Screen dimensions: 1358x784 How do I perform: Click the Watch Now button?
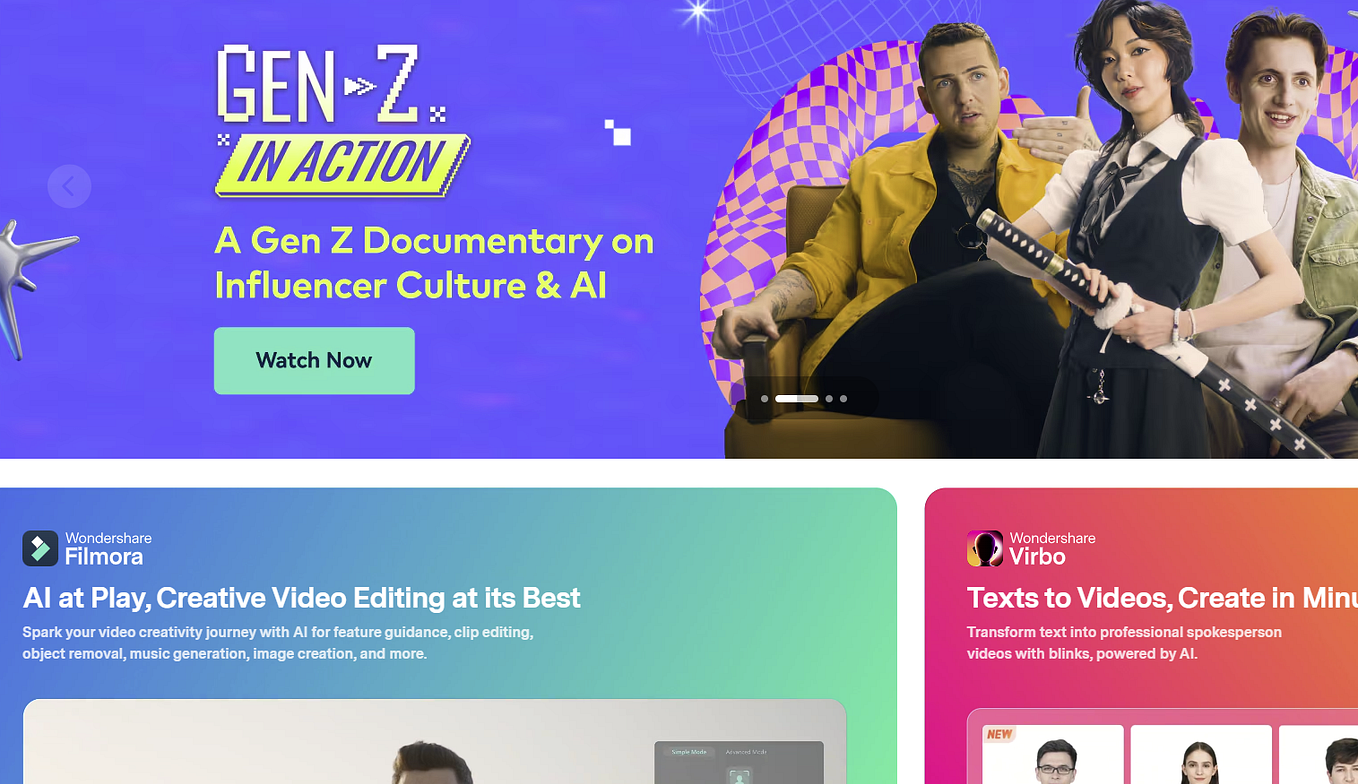314,360
